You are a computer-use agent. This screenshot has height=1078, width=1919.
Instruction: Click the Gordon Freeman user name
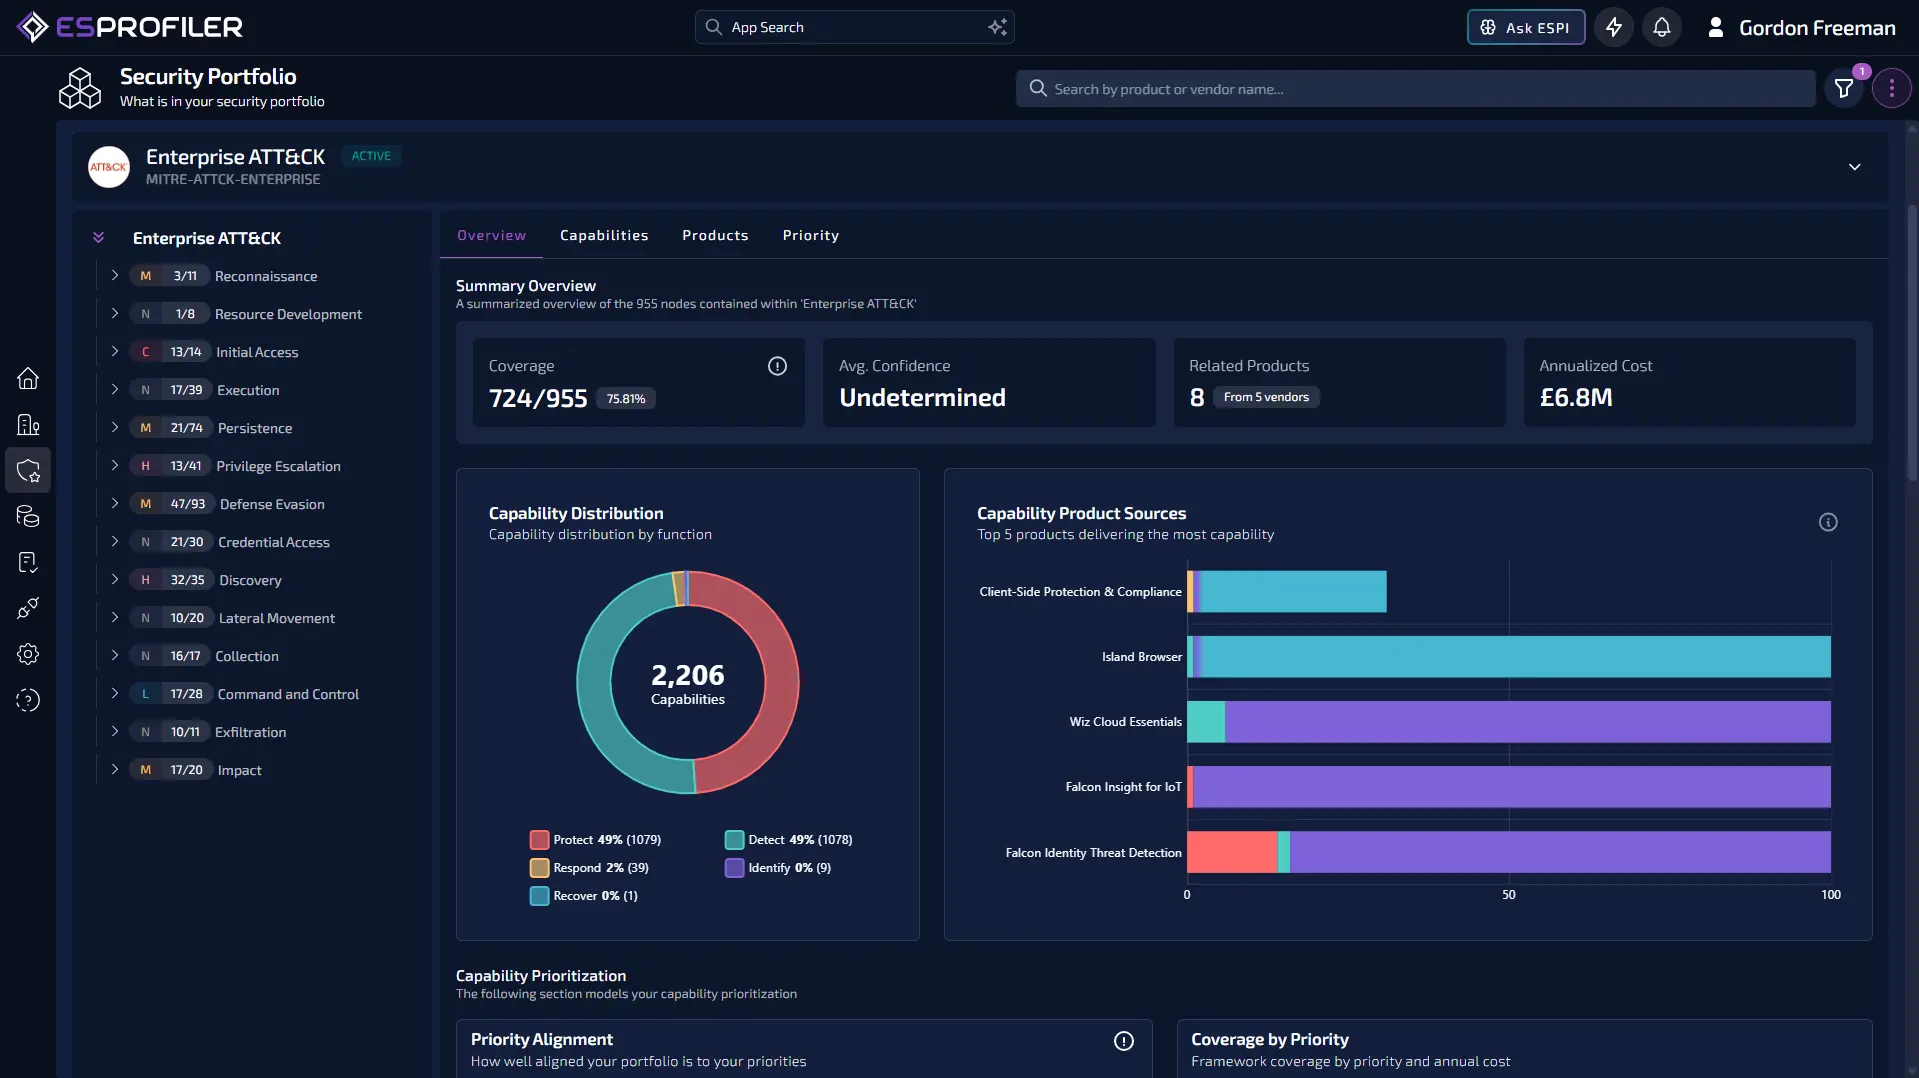point(1817,27)
